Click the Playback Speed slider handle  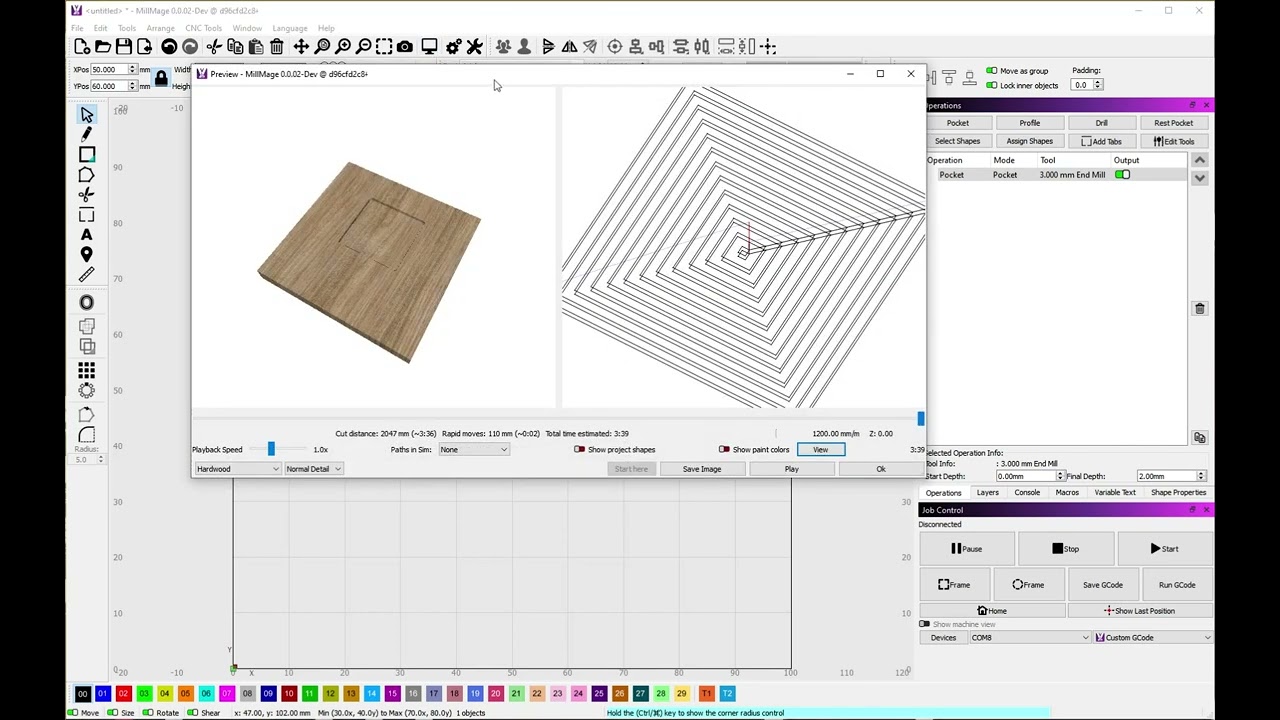pos(271,450)
